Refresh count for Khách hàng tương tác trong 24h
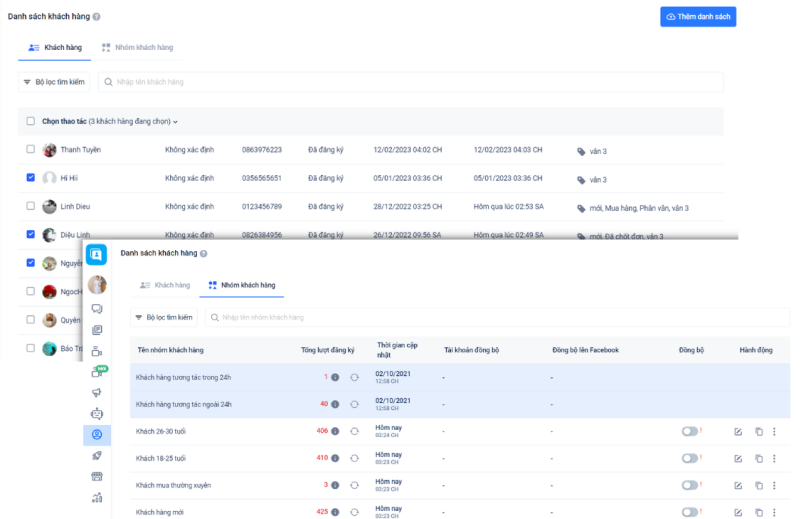 click(354, 377)
